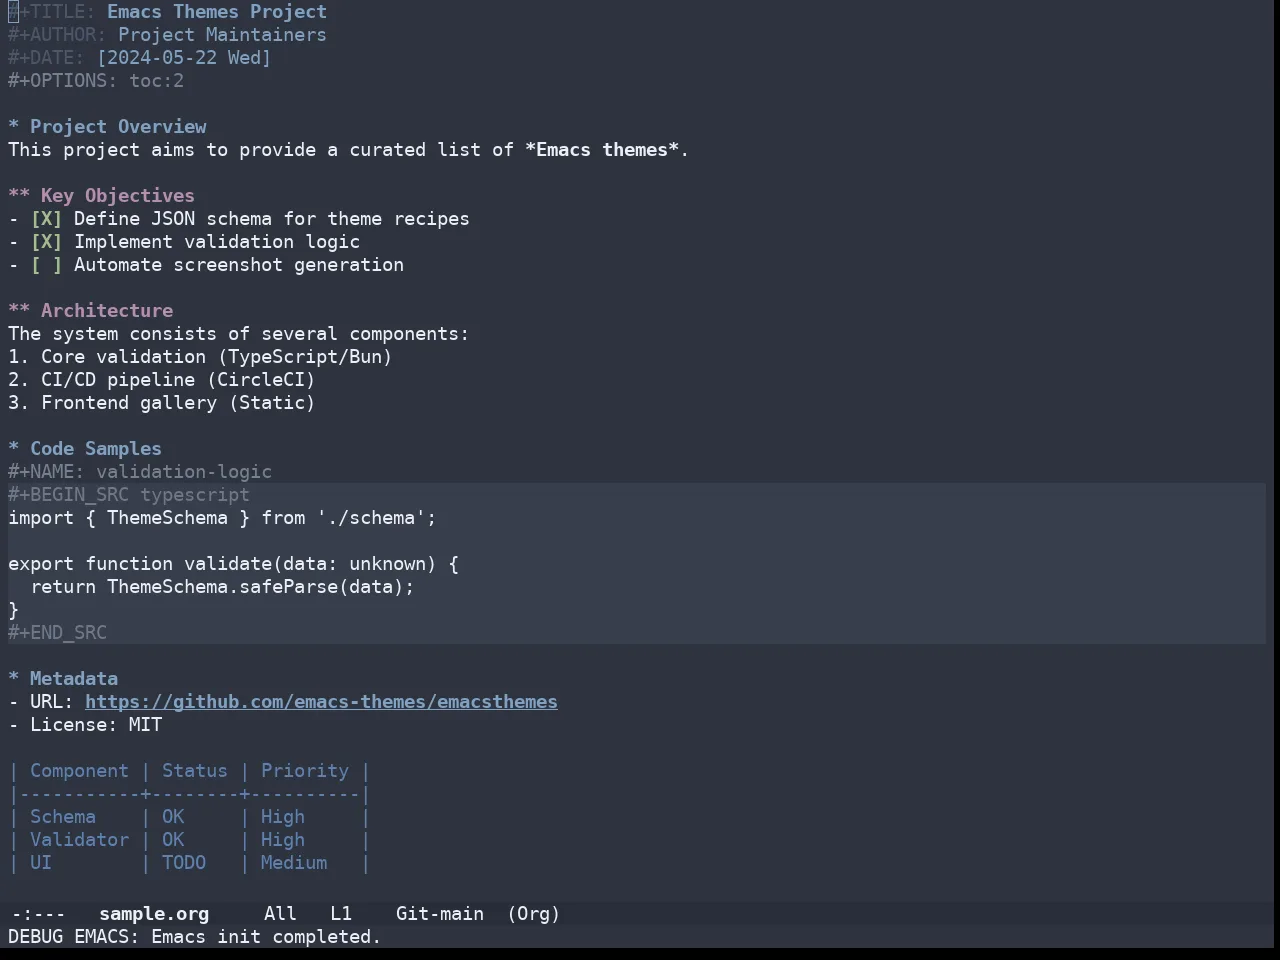1280x960 pixels.
Task: Click the 'Validator' table row cell
Action: (79, 840)
